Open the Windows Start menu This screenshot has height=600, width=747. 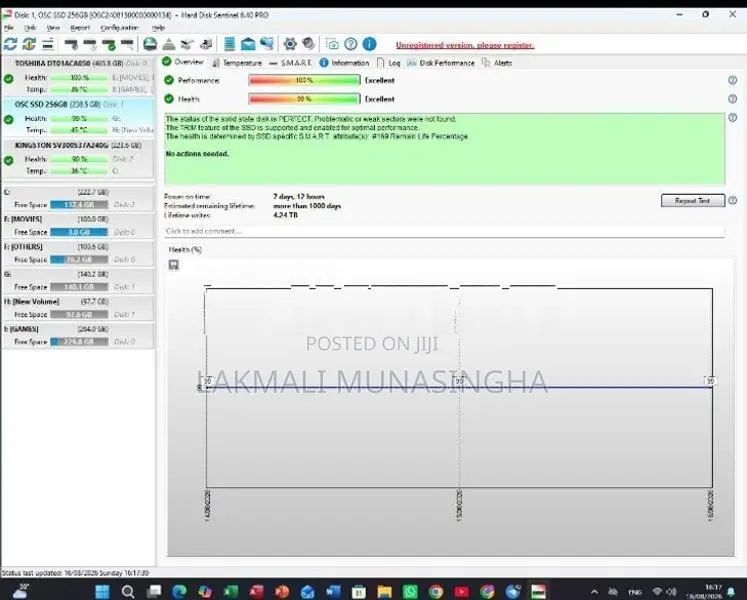(x=102, y=591)
